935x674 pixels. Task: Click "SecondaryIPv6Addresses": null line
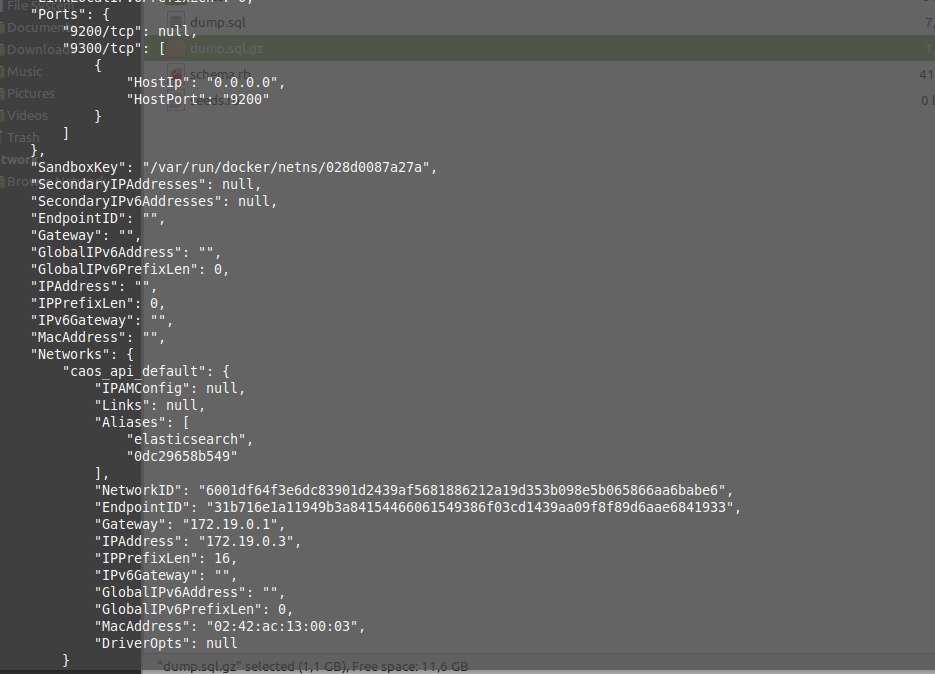(154, 201)
